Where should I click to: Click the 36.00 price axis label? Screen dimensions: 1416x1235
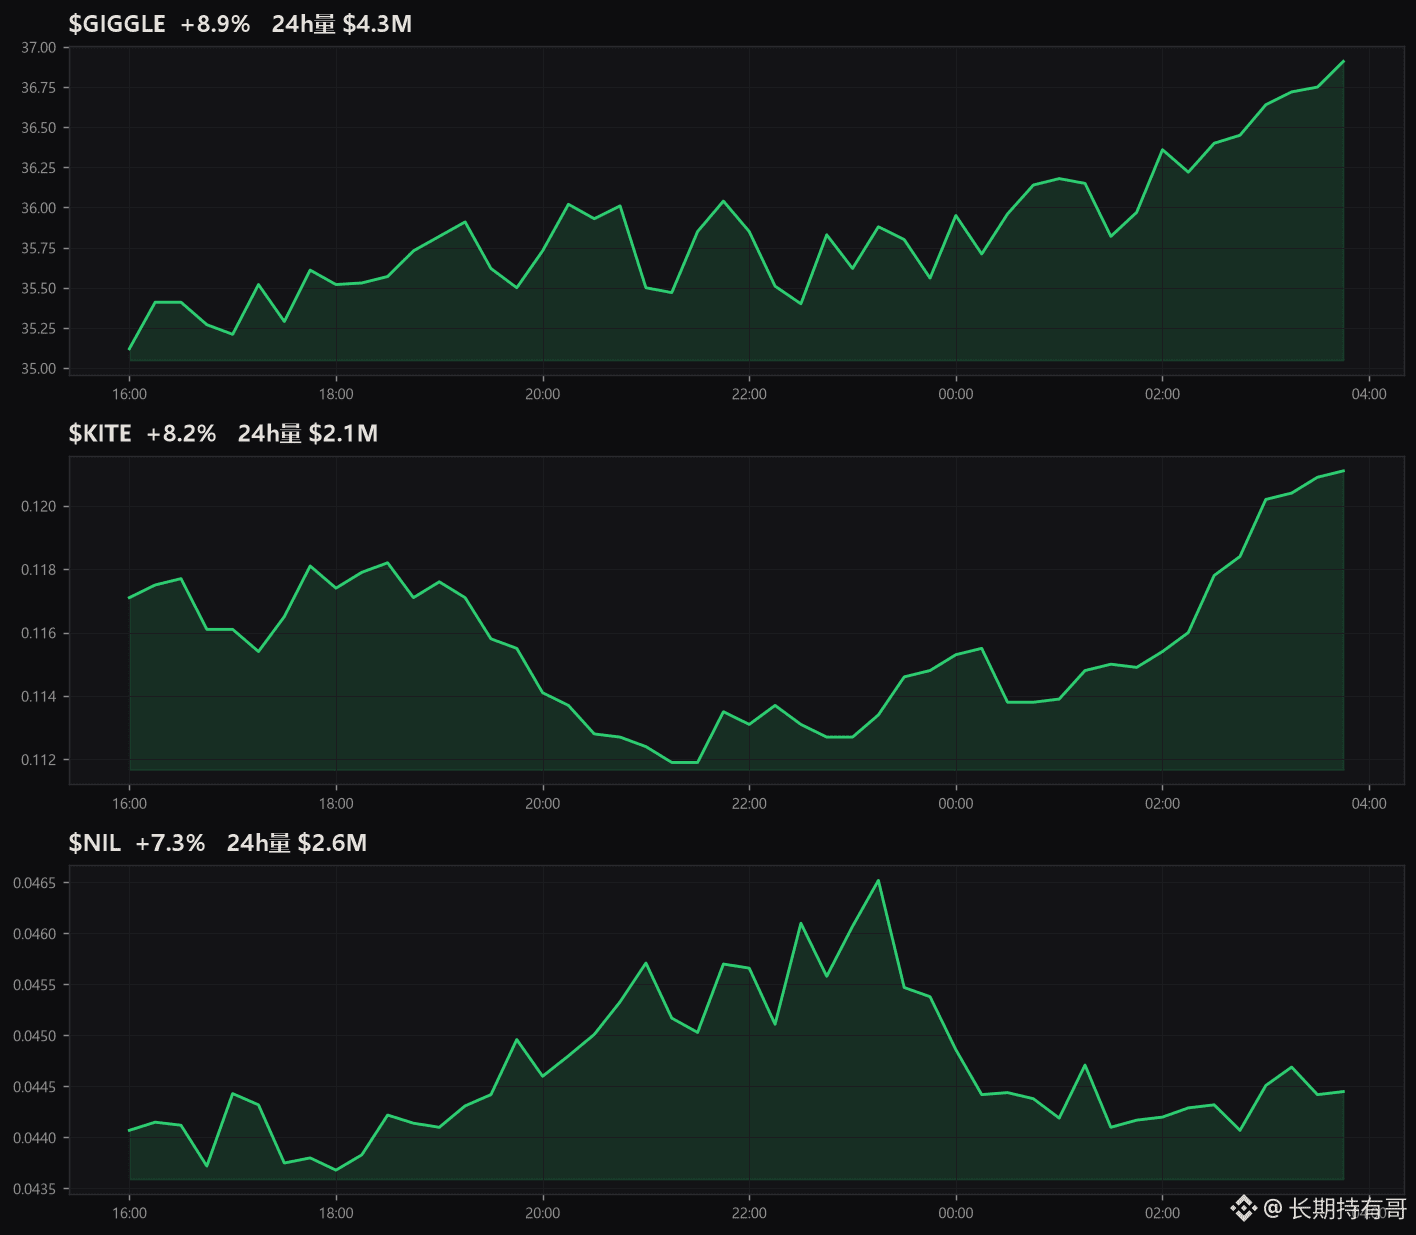pyautogui.click(x=39, y=208)
